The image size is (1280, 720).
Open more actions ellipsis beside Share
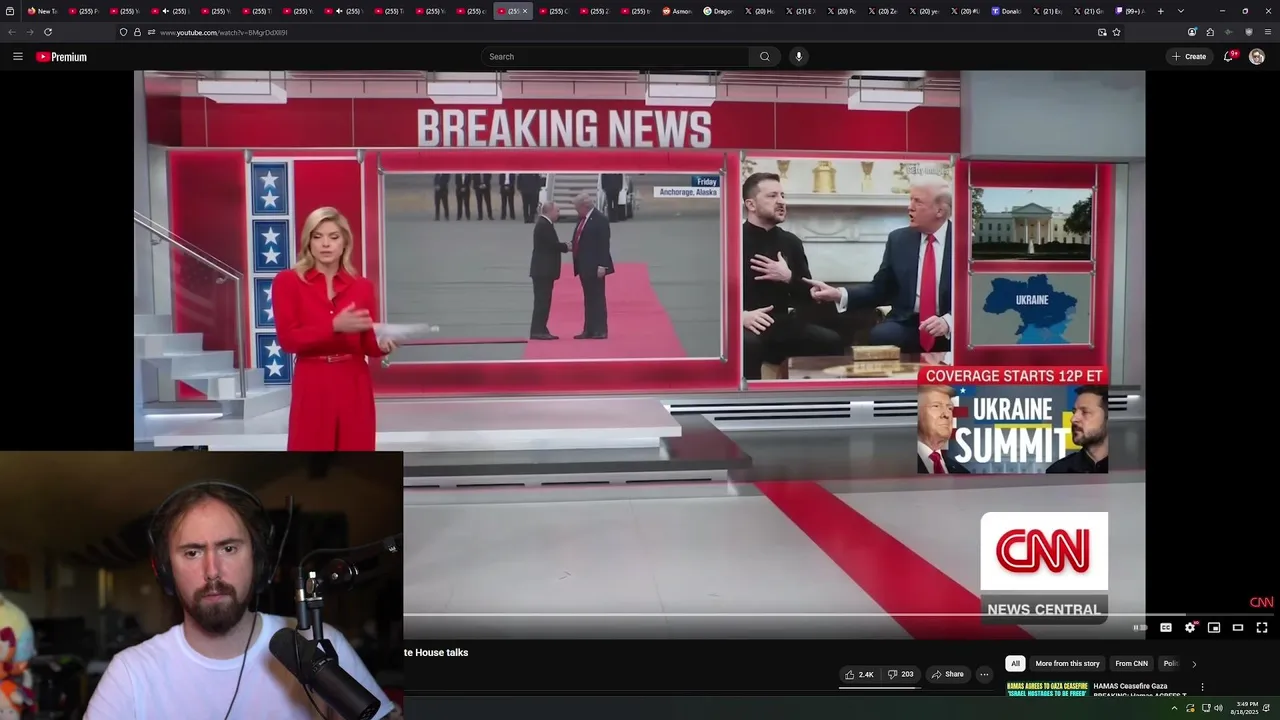click(x=984, y=674)
